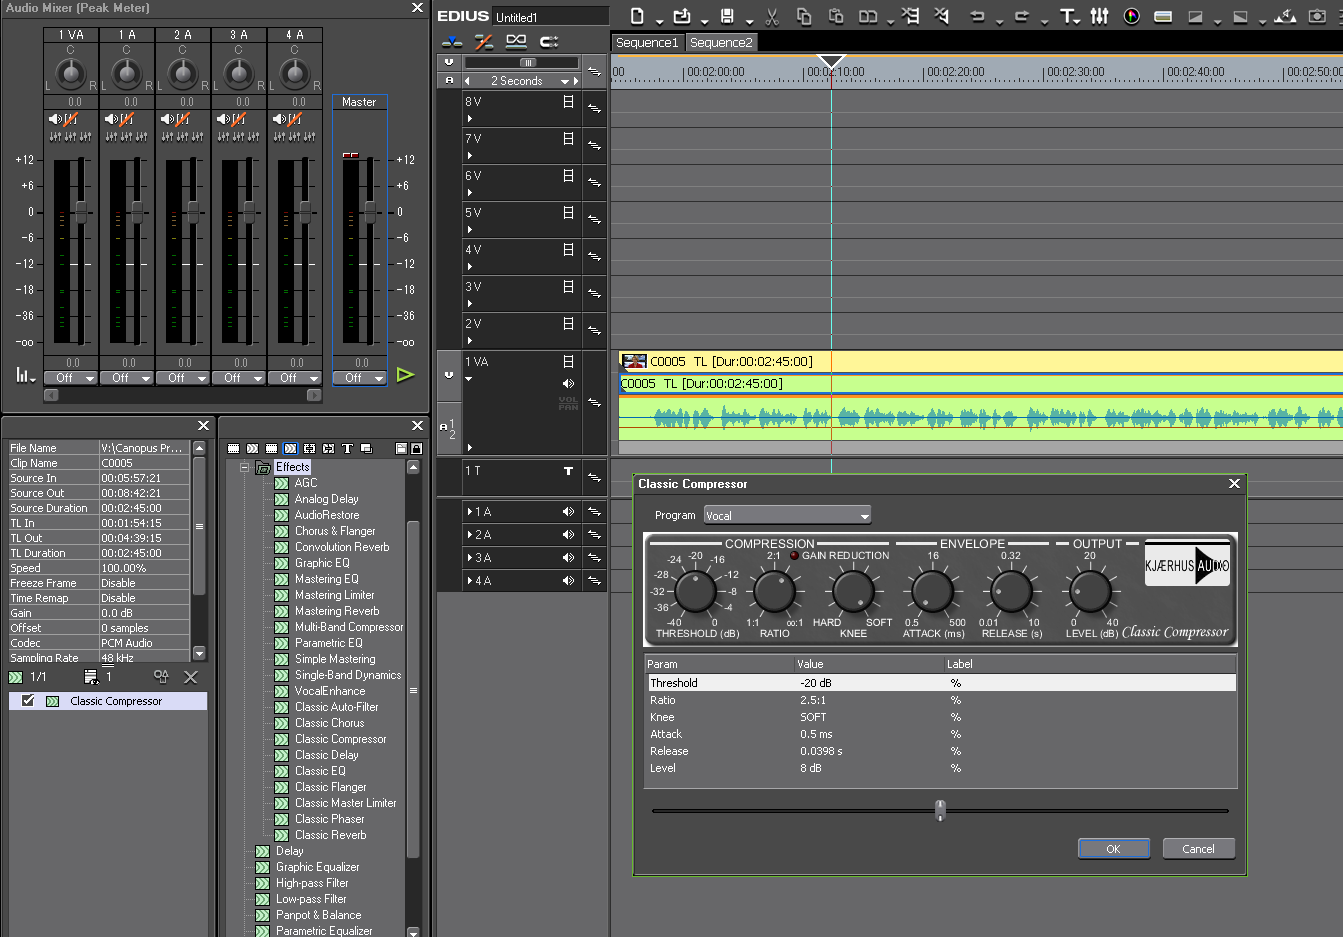Expand track 1 A arrow
Image resolution: width=1343 pixels, height=937 pixels.
pos(470,512)
